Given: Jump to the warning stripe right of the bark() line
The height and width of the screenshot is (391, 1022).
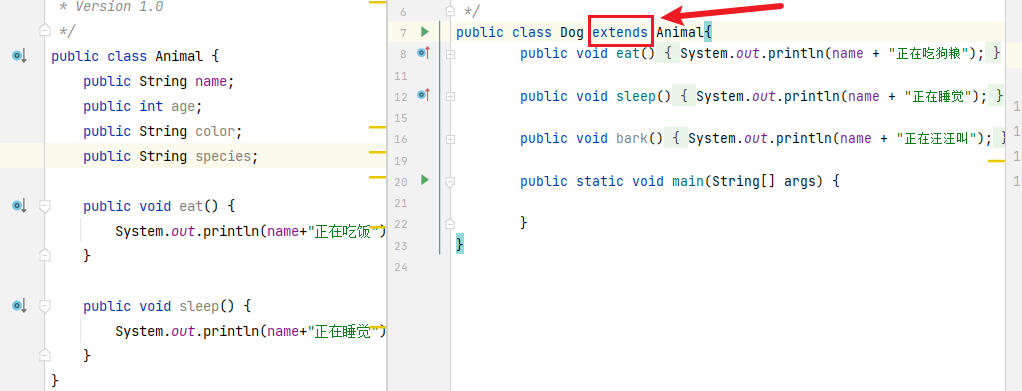Looking at the screenshot, I should pos(997,160).
